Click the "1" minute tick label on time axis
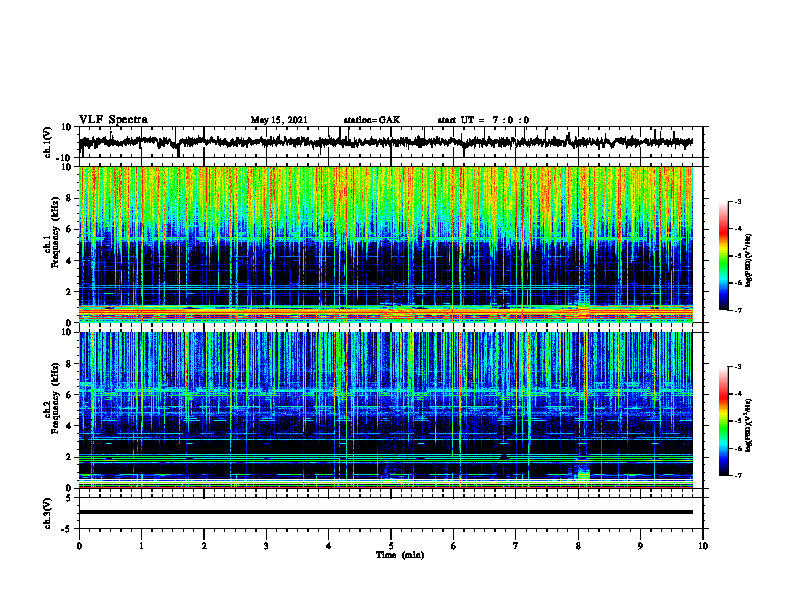The width and height of the screenshot is (792, 612). tap(141, 546)
